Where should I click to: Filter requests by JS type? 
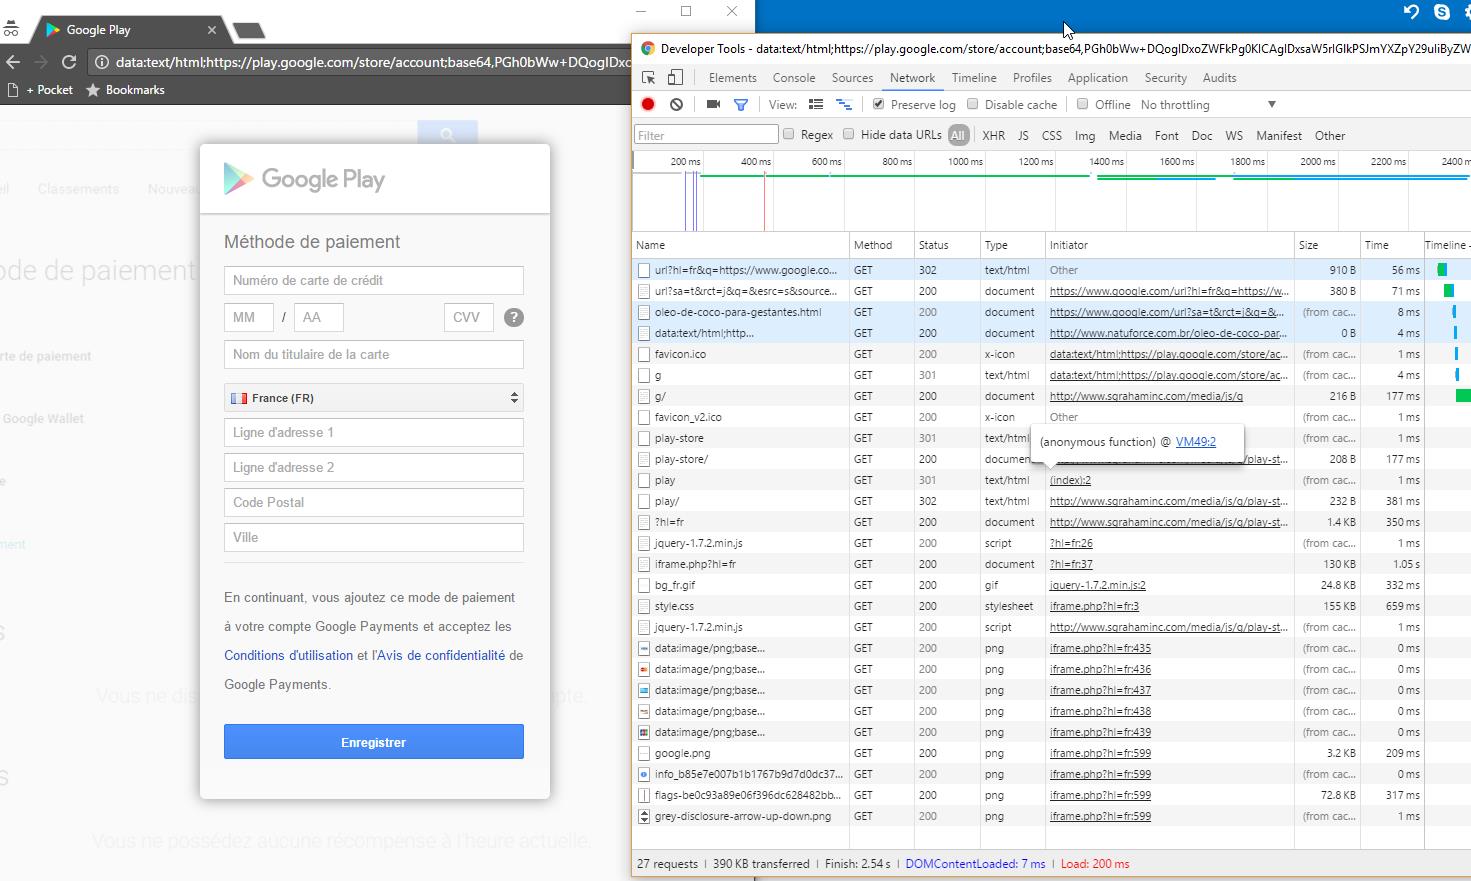tap(1023, 135)
